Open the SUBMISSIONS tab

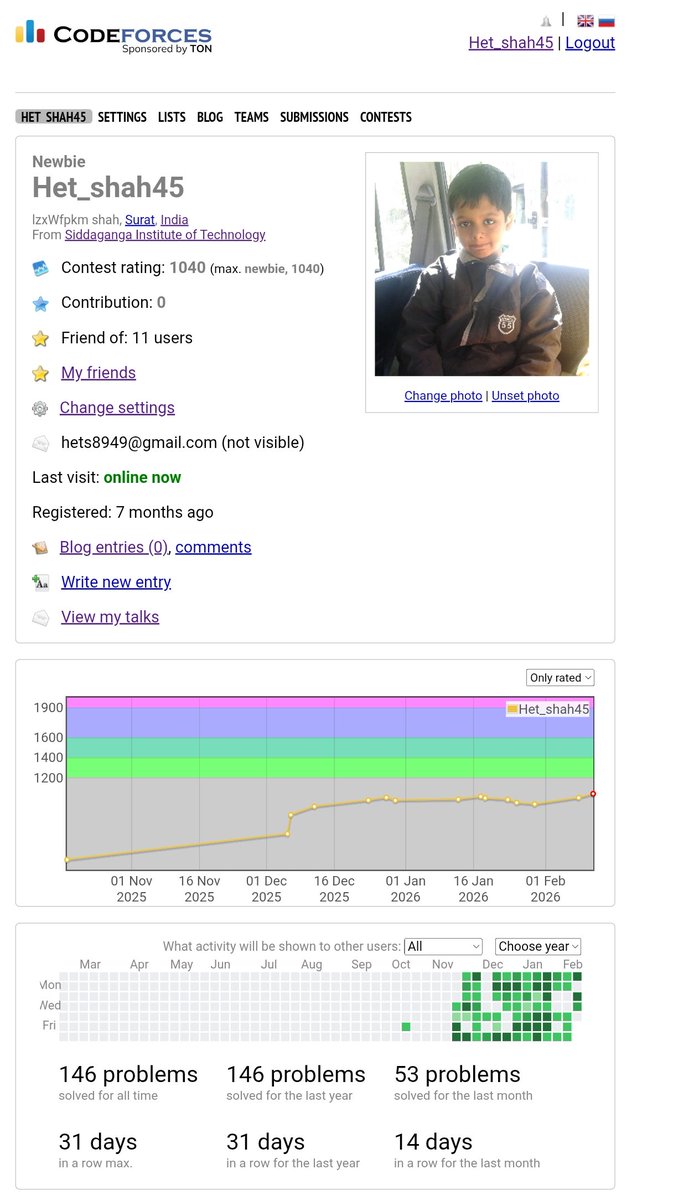click(x=314, y=117)
